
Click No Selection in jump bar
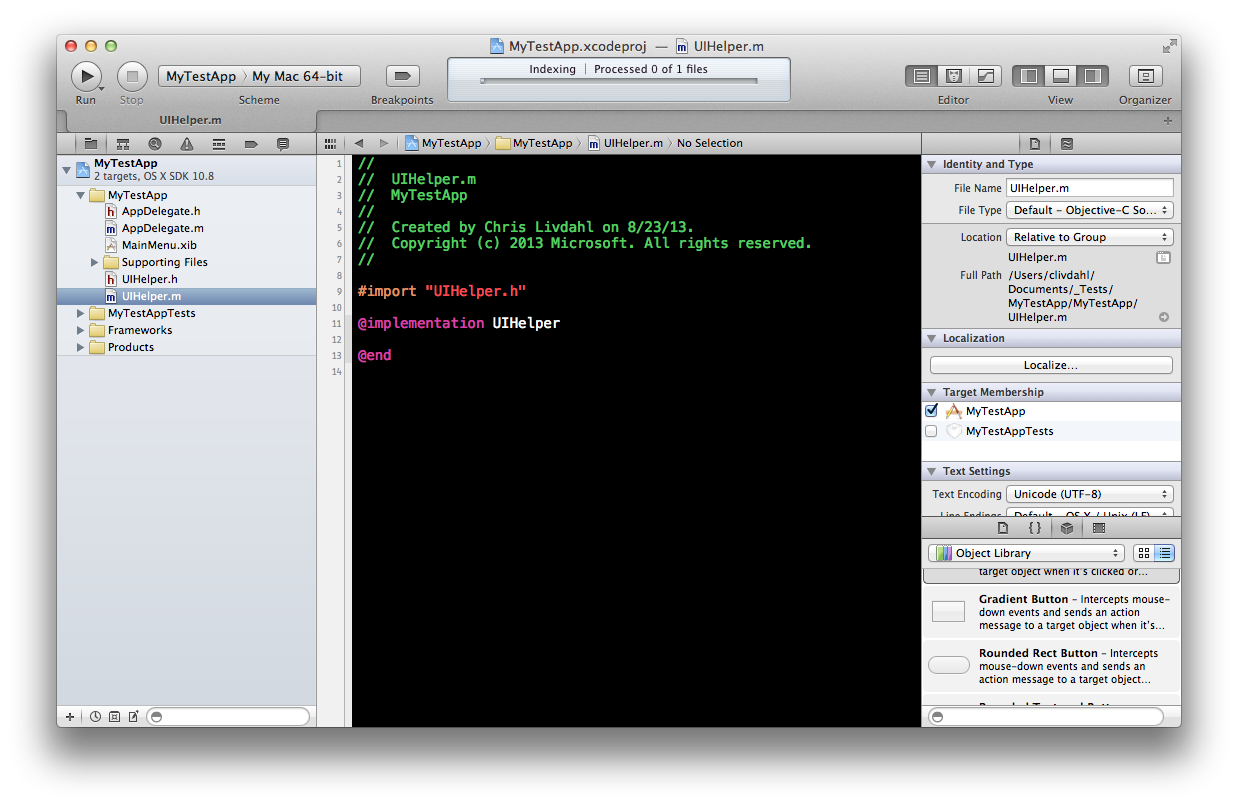coord(710,143)
